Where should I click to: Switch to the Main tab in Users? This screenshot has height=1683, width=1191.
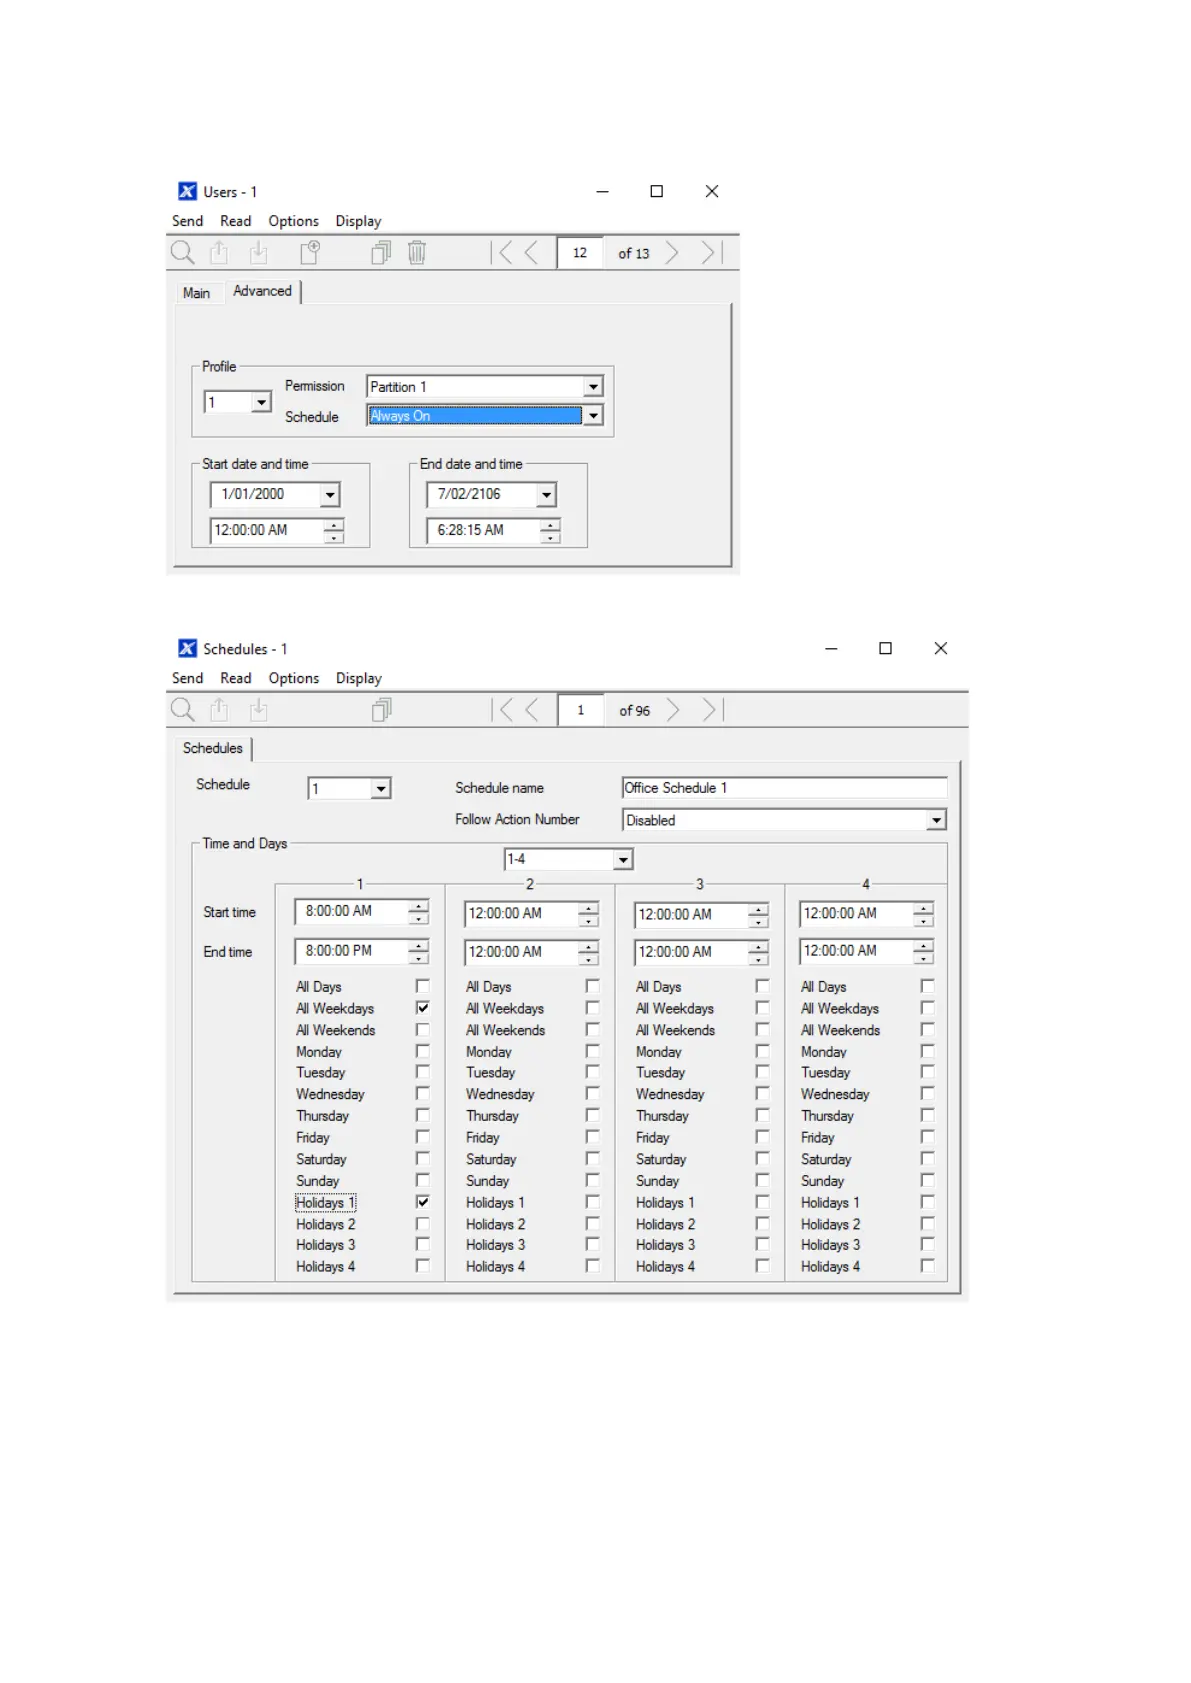point(196,293)
